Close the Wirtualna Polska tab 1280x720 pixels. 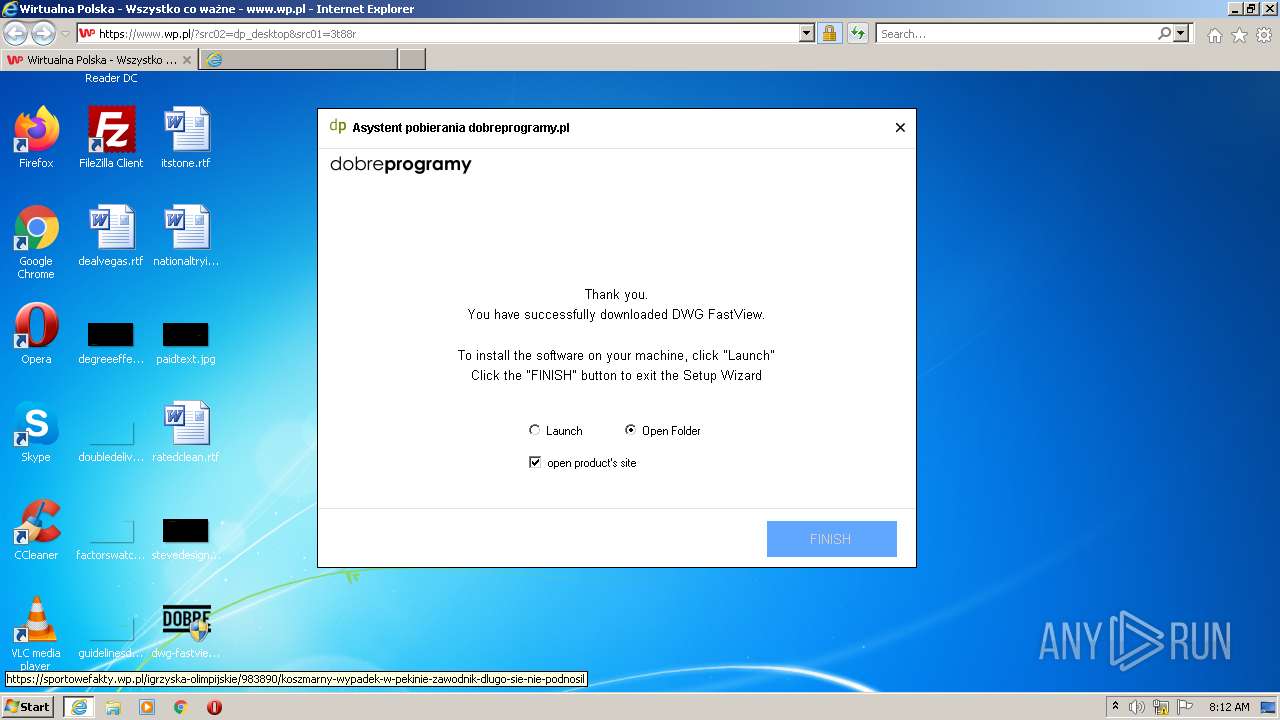186,60
